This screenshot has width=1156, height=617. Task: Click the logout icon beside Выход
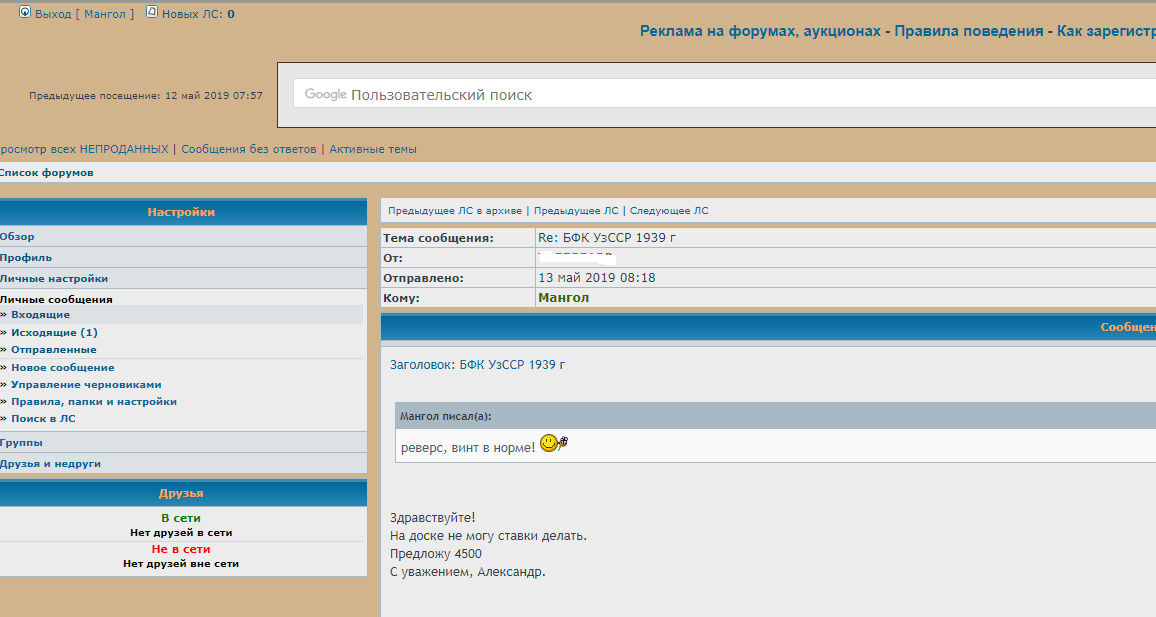point(25,13)
